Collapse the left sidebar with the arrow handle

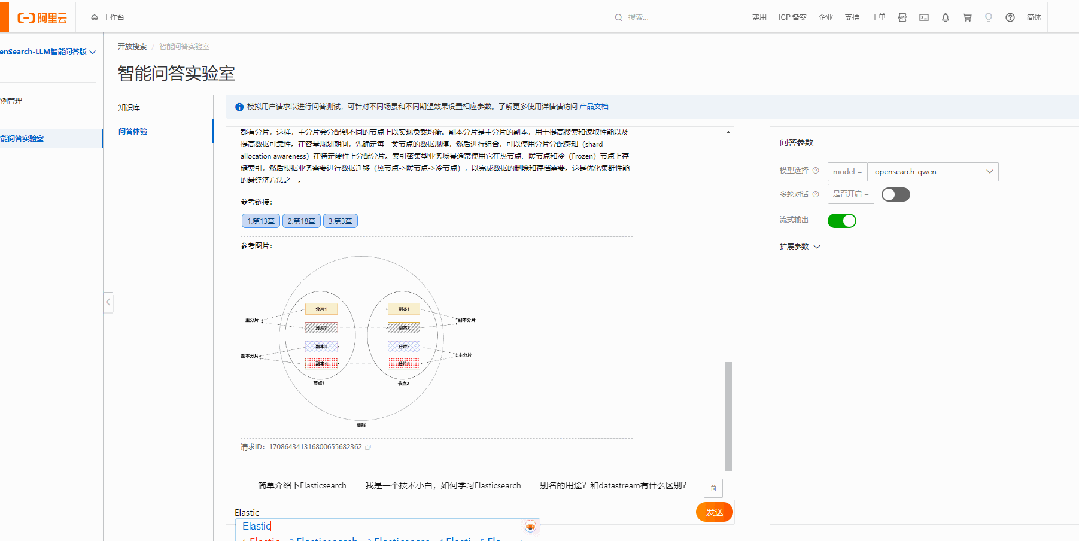109,301
